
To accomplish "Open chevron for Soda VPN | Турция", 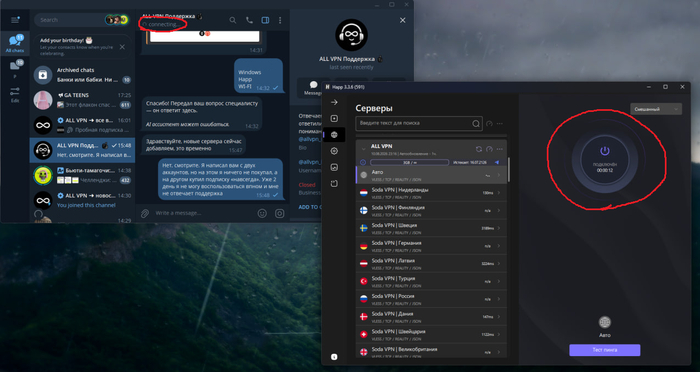I will 499,281.
